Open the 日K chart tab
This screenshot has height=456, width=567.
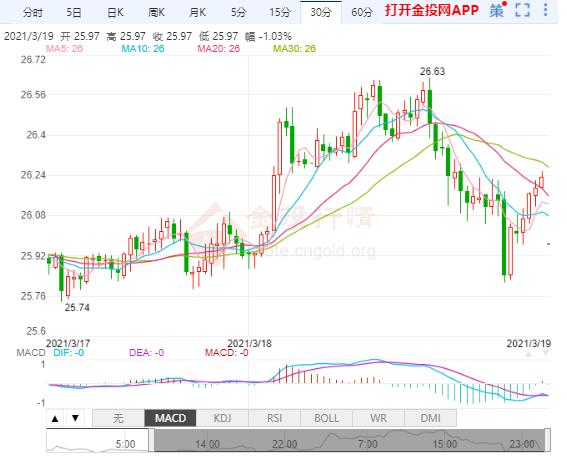click(x=115, y=13)
